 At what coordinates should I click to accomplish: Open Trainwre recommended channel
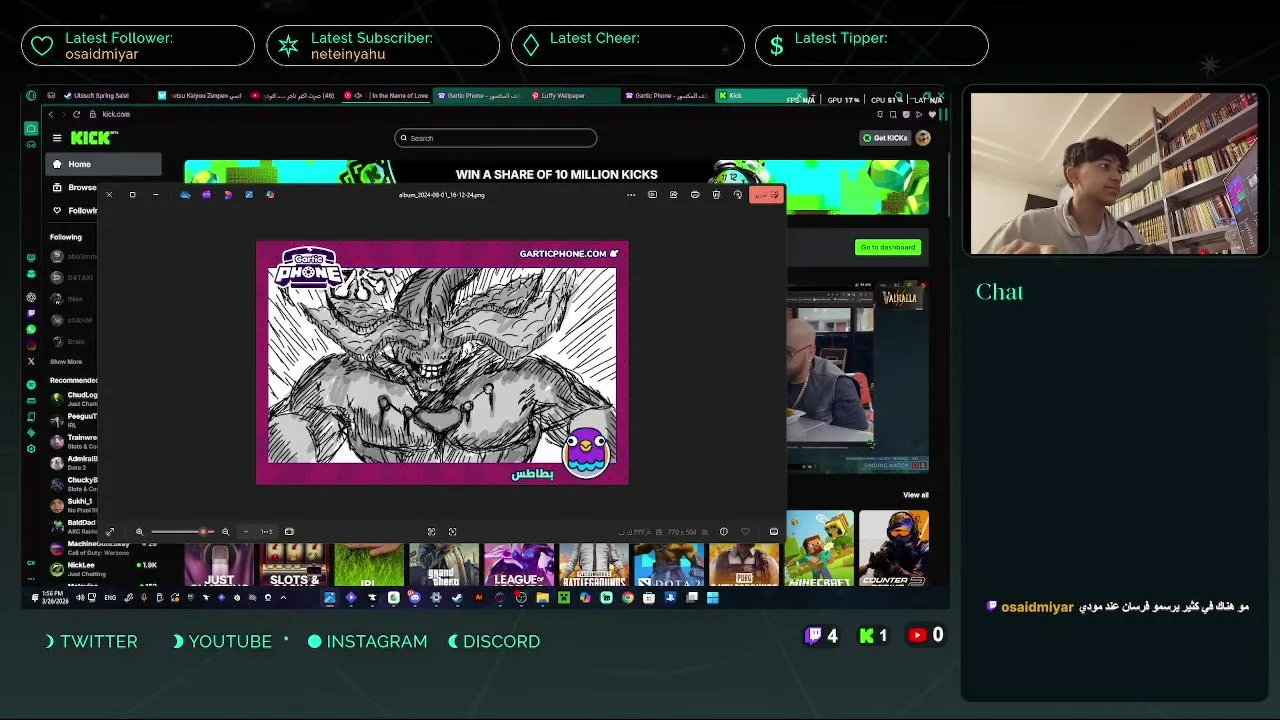(x=74, y=441)
